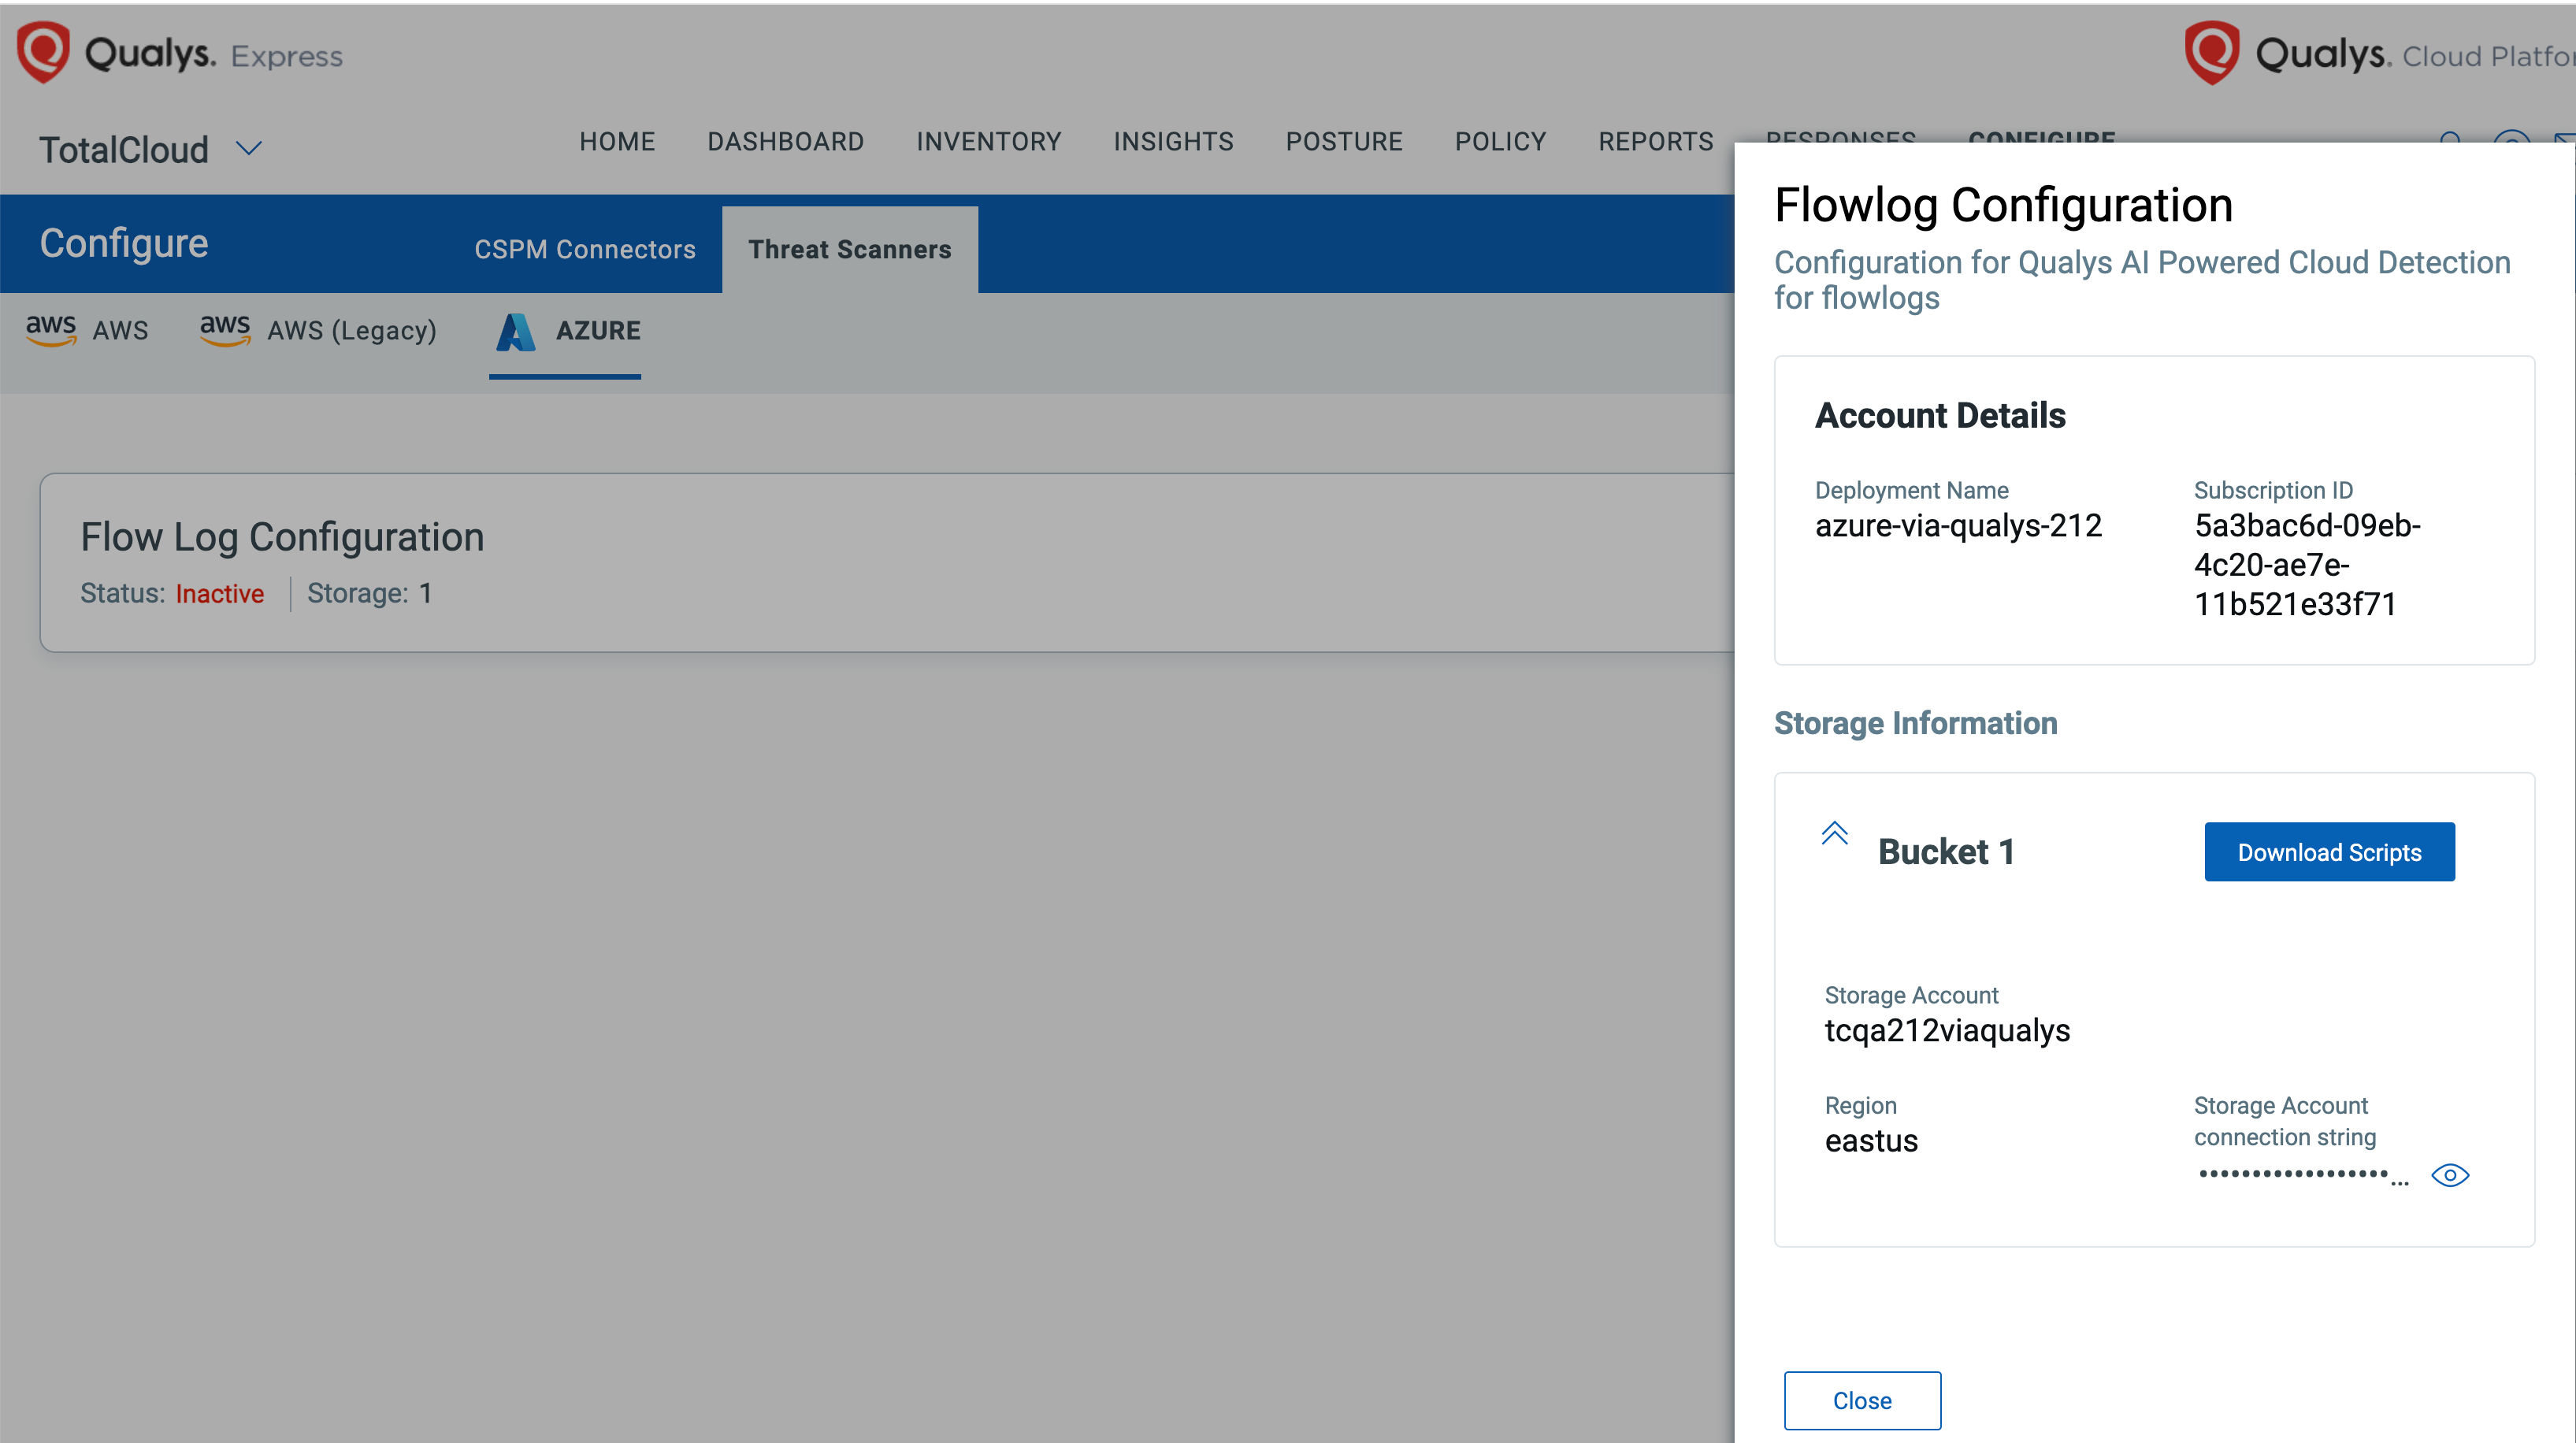Open the INSIGHTS tab

coord(1173,142)
